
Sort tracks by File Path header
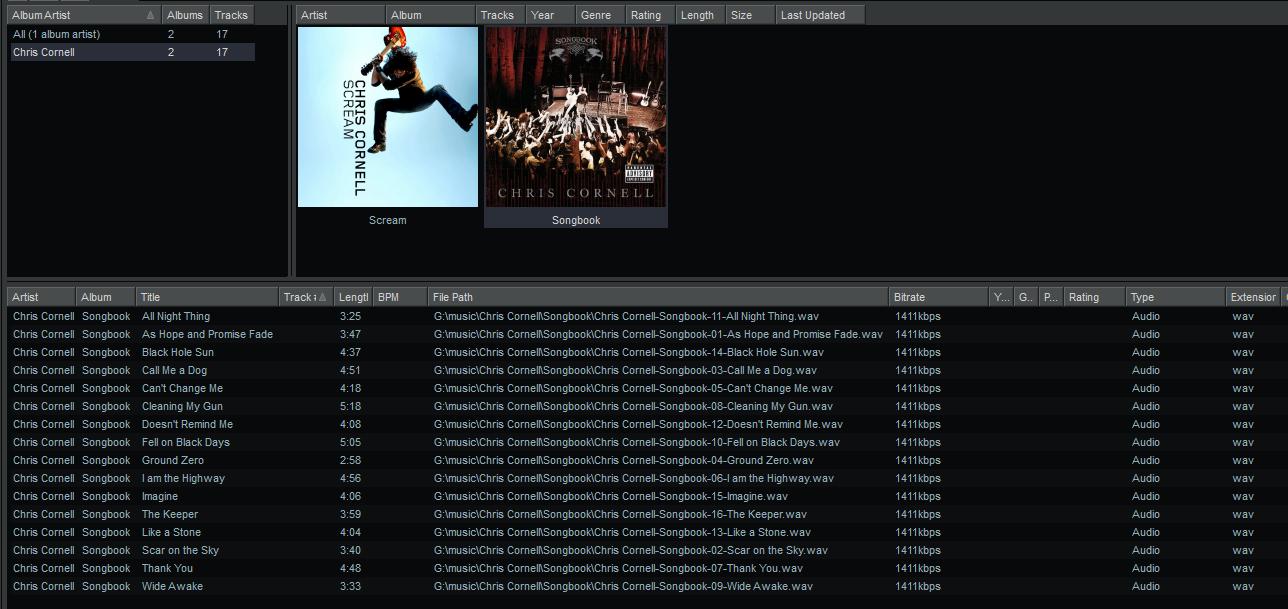point(657,297)
